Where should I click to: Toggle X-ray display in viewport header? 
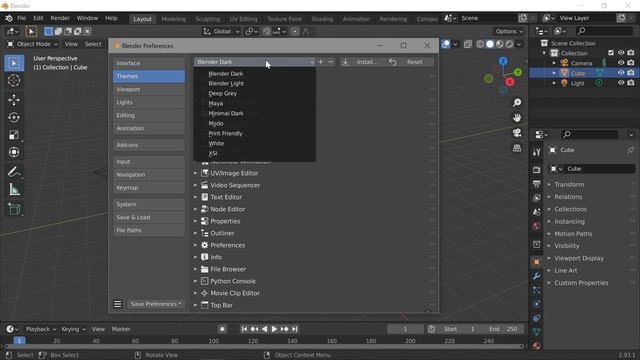pos(468,44)
